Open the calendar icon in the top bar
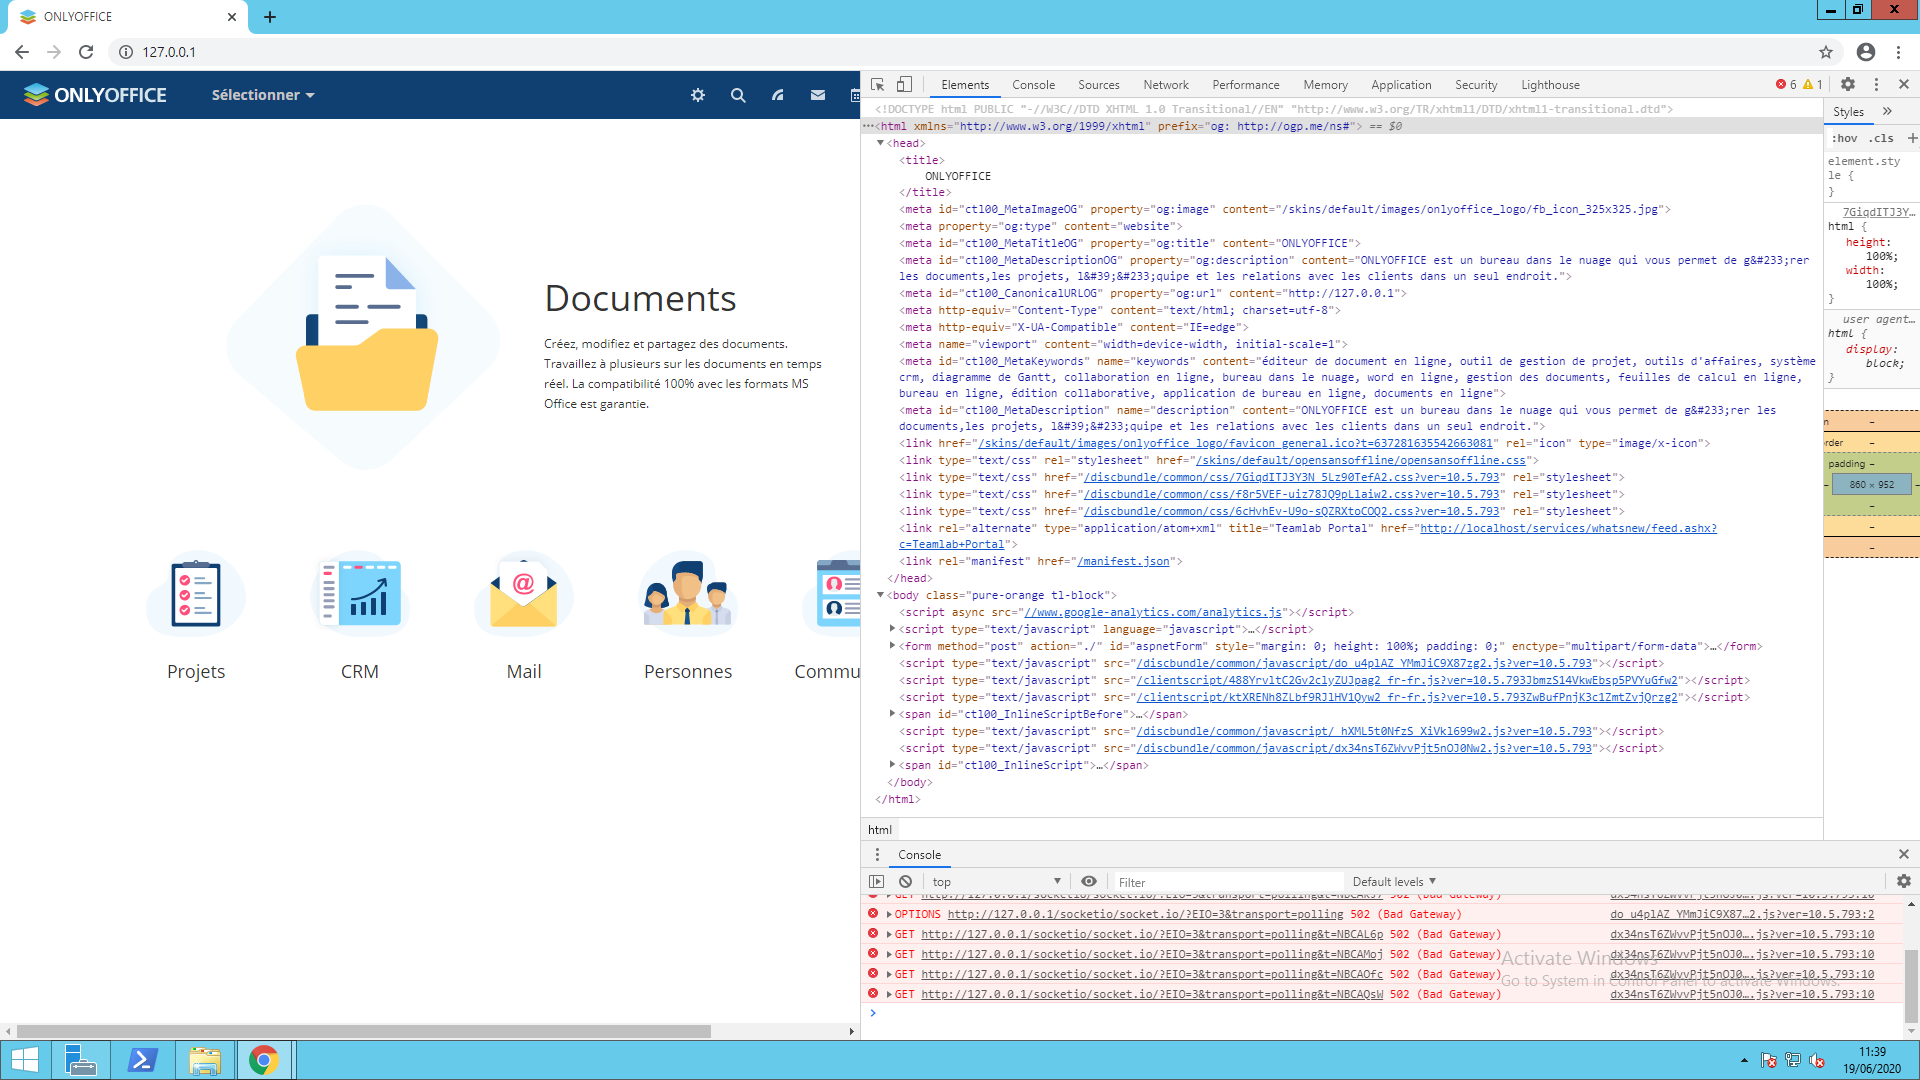1920x1080 pixels. point(855,94)
